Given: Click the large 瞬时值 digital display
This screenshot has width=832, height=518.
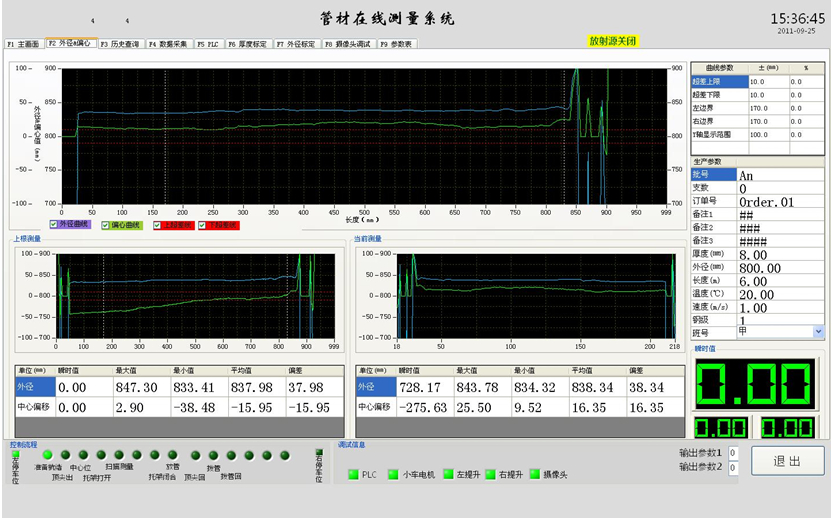Looking at the screenshot, I should tap(755, 384).
